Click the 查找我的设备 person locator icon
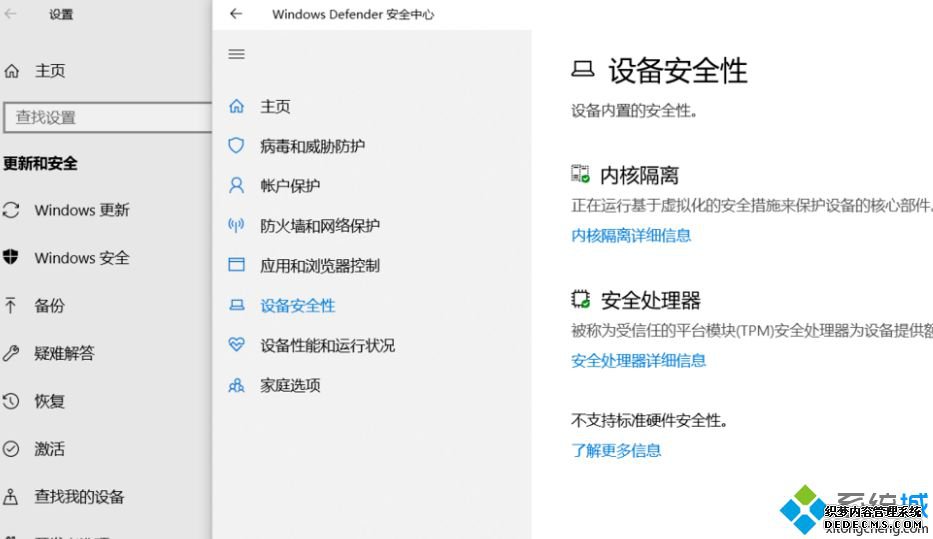The width and height of the screenshot is (933, 539). 10,496
